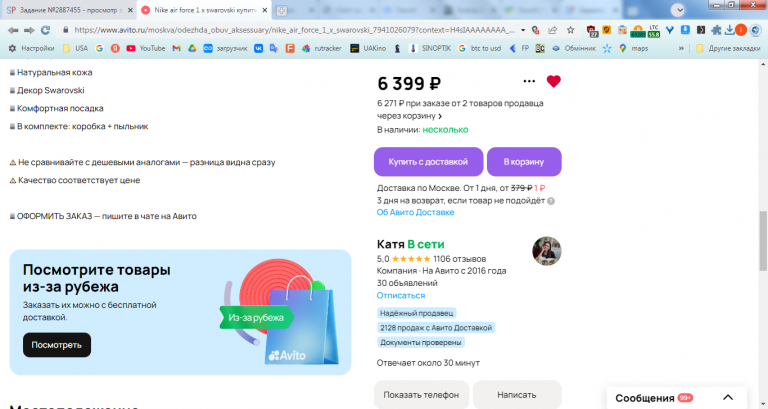
Task: Click the black Посмотреть button
Action: click(x=57, y=345)
